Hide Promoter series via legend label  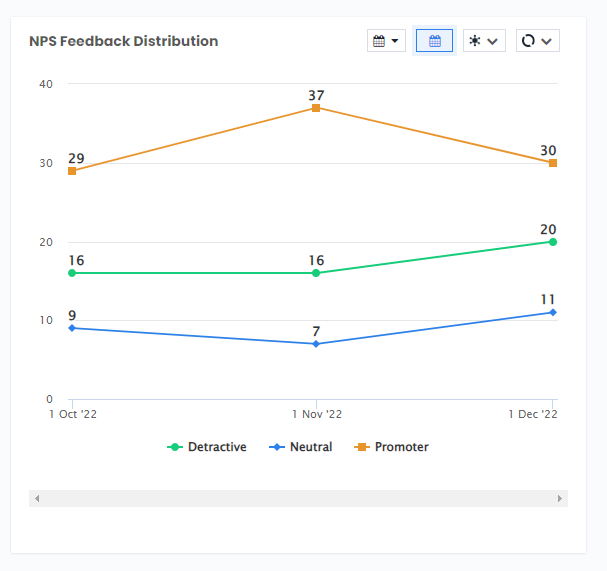click(x=401, y=447)
